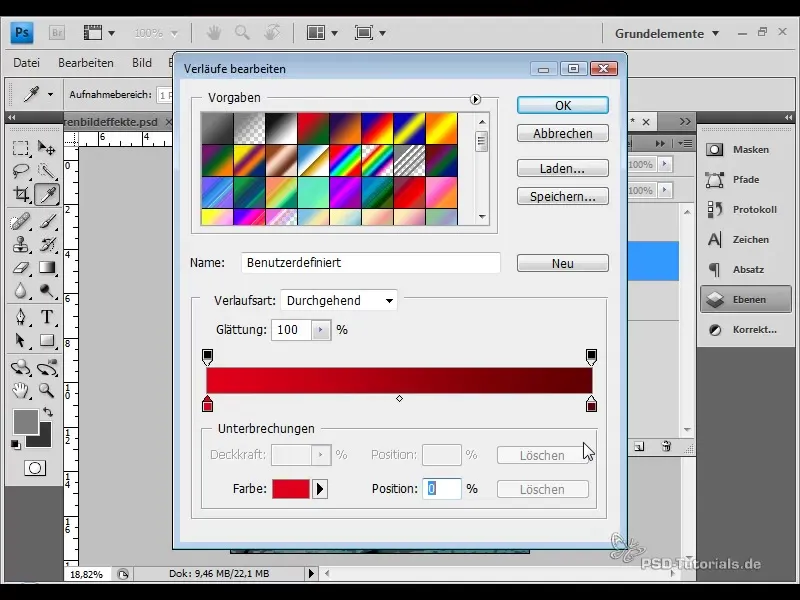The height and width of the screenshot is (600, 800).
Task: Click the Speichern... button
Action: 563,196
